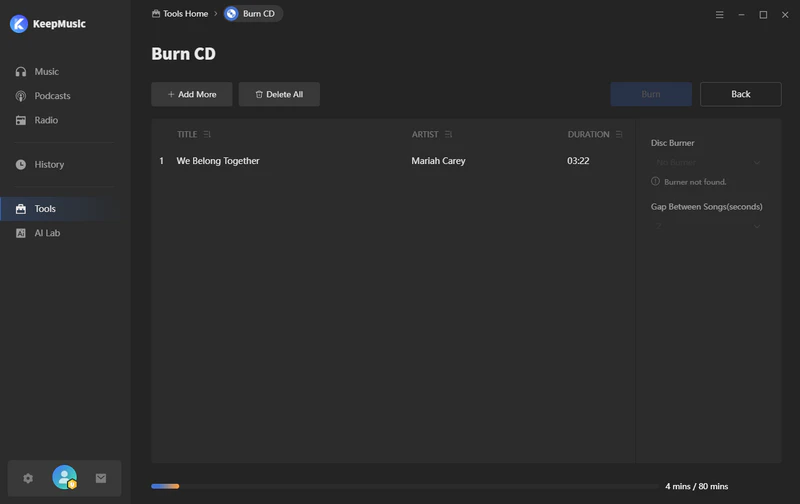Minimize the KeepMusic window
Viewport: 800px width, 504px height.
(741, 15)
